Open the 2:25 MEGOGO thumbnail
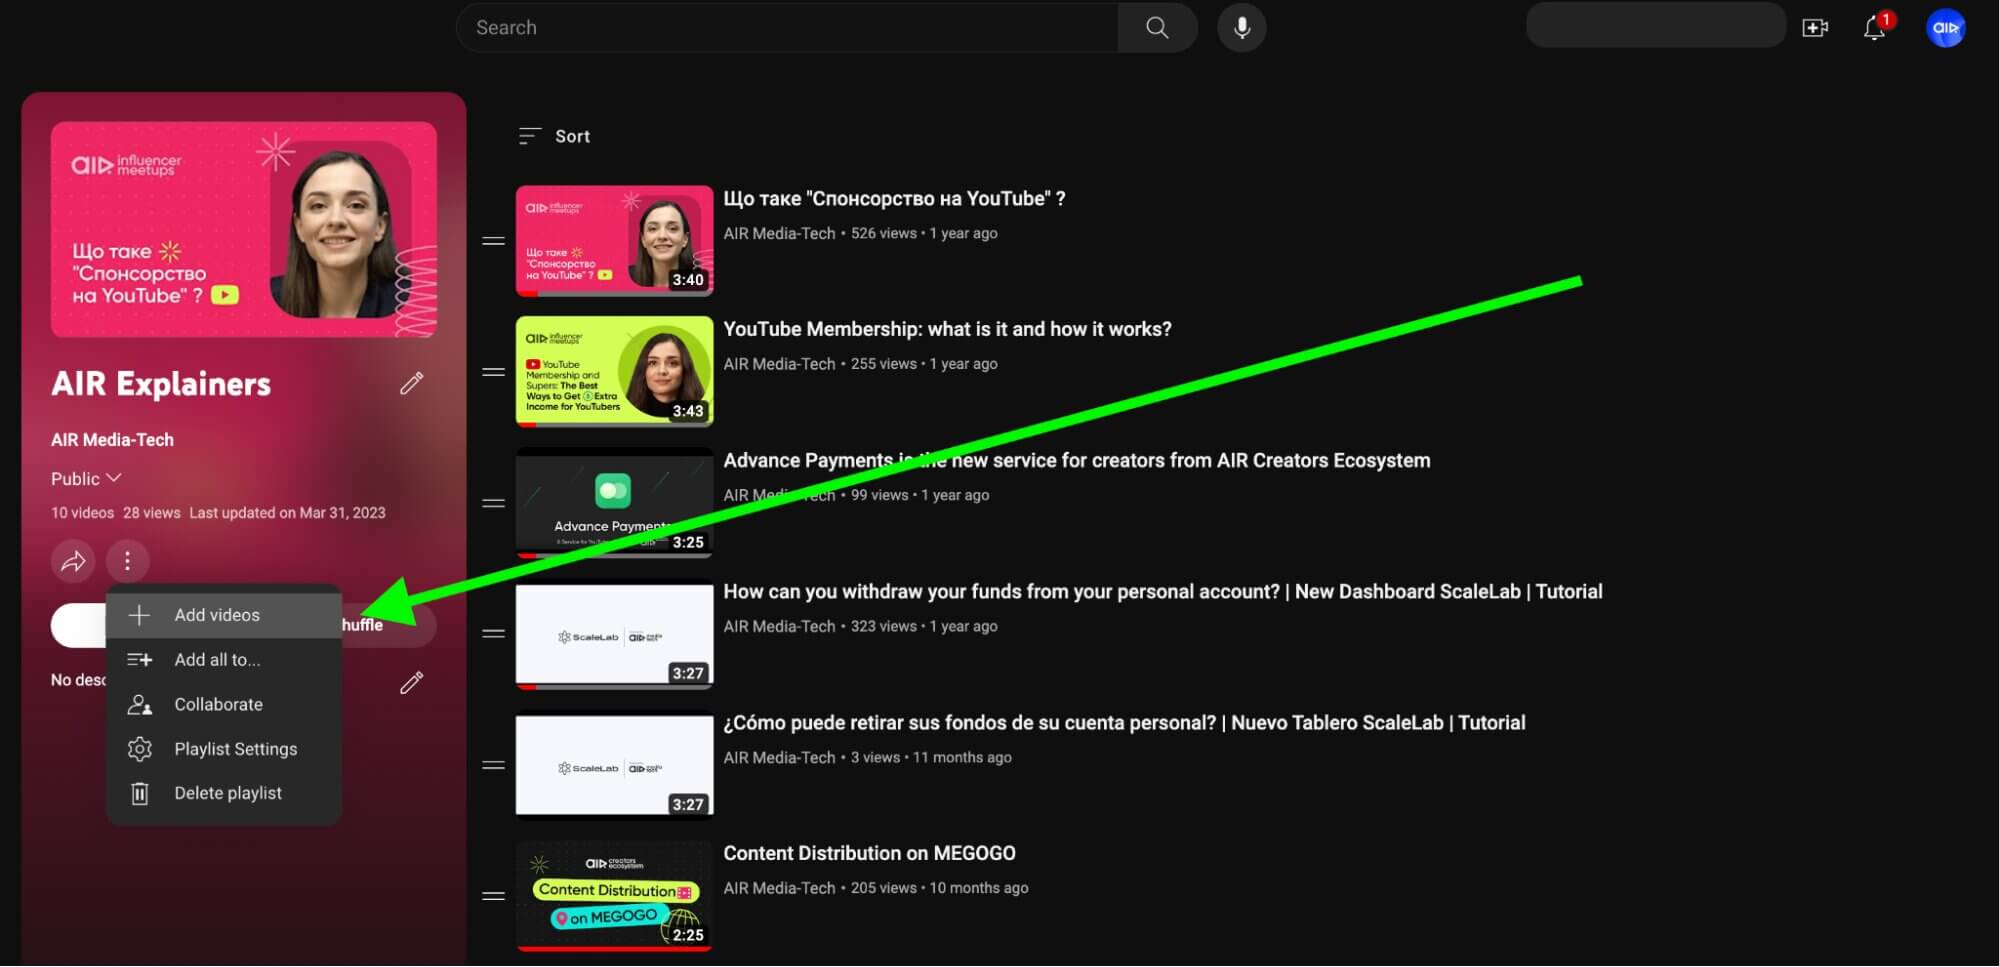Image resolution: width=1999 pixels, height=967 pixels. pyautogui.click(x=614, y=896)
